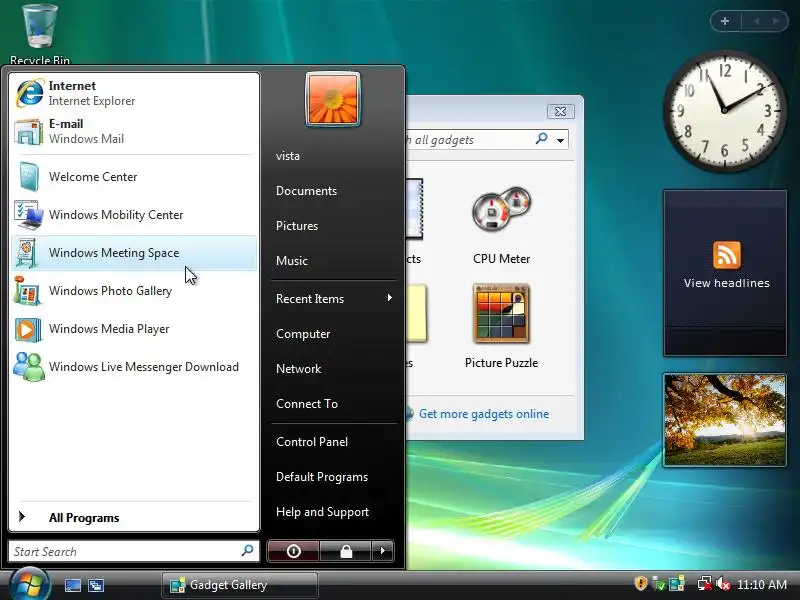
Task: Launch Windows Photo Gallery
Action: tap(134, 291)
